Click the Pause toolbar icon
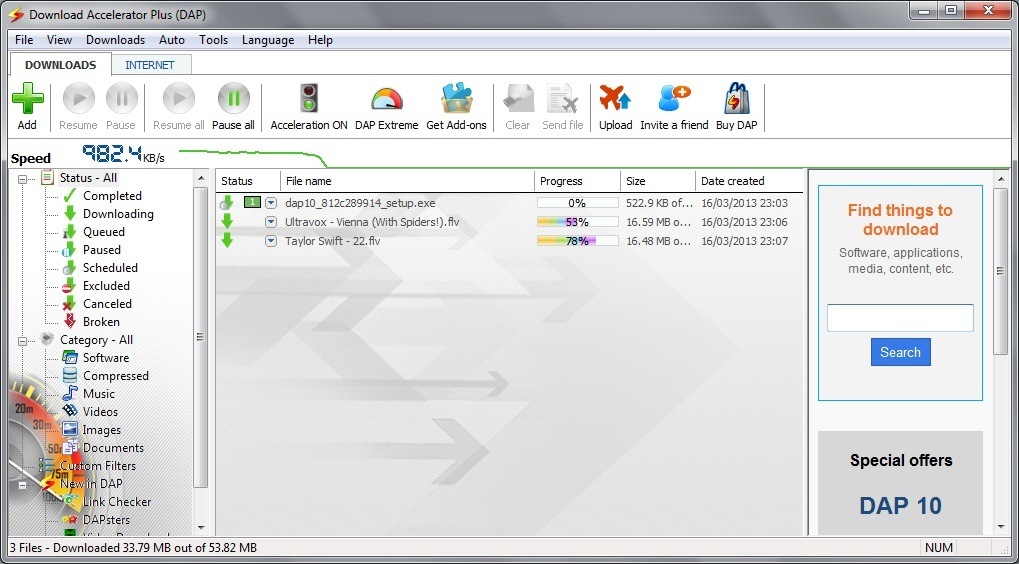This screenshot has height=564, width=1019. [122, 99]
